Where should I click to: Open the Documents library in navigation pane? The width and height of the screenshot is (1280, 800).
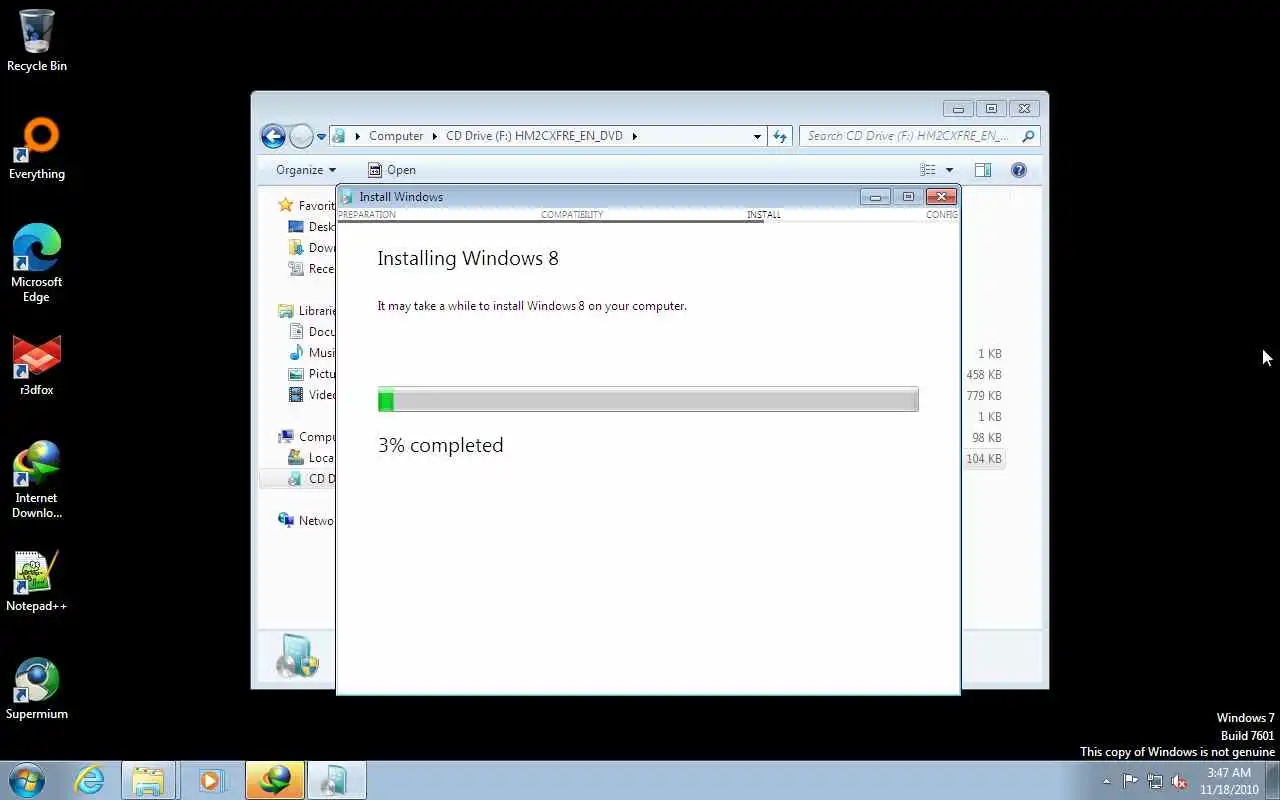click(311, 332)
